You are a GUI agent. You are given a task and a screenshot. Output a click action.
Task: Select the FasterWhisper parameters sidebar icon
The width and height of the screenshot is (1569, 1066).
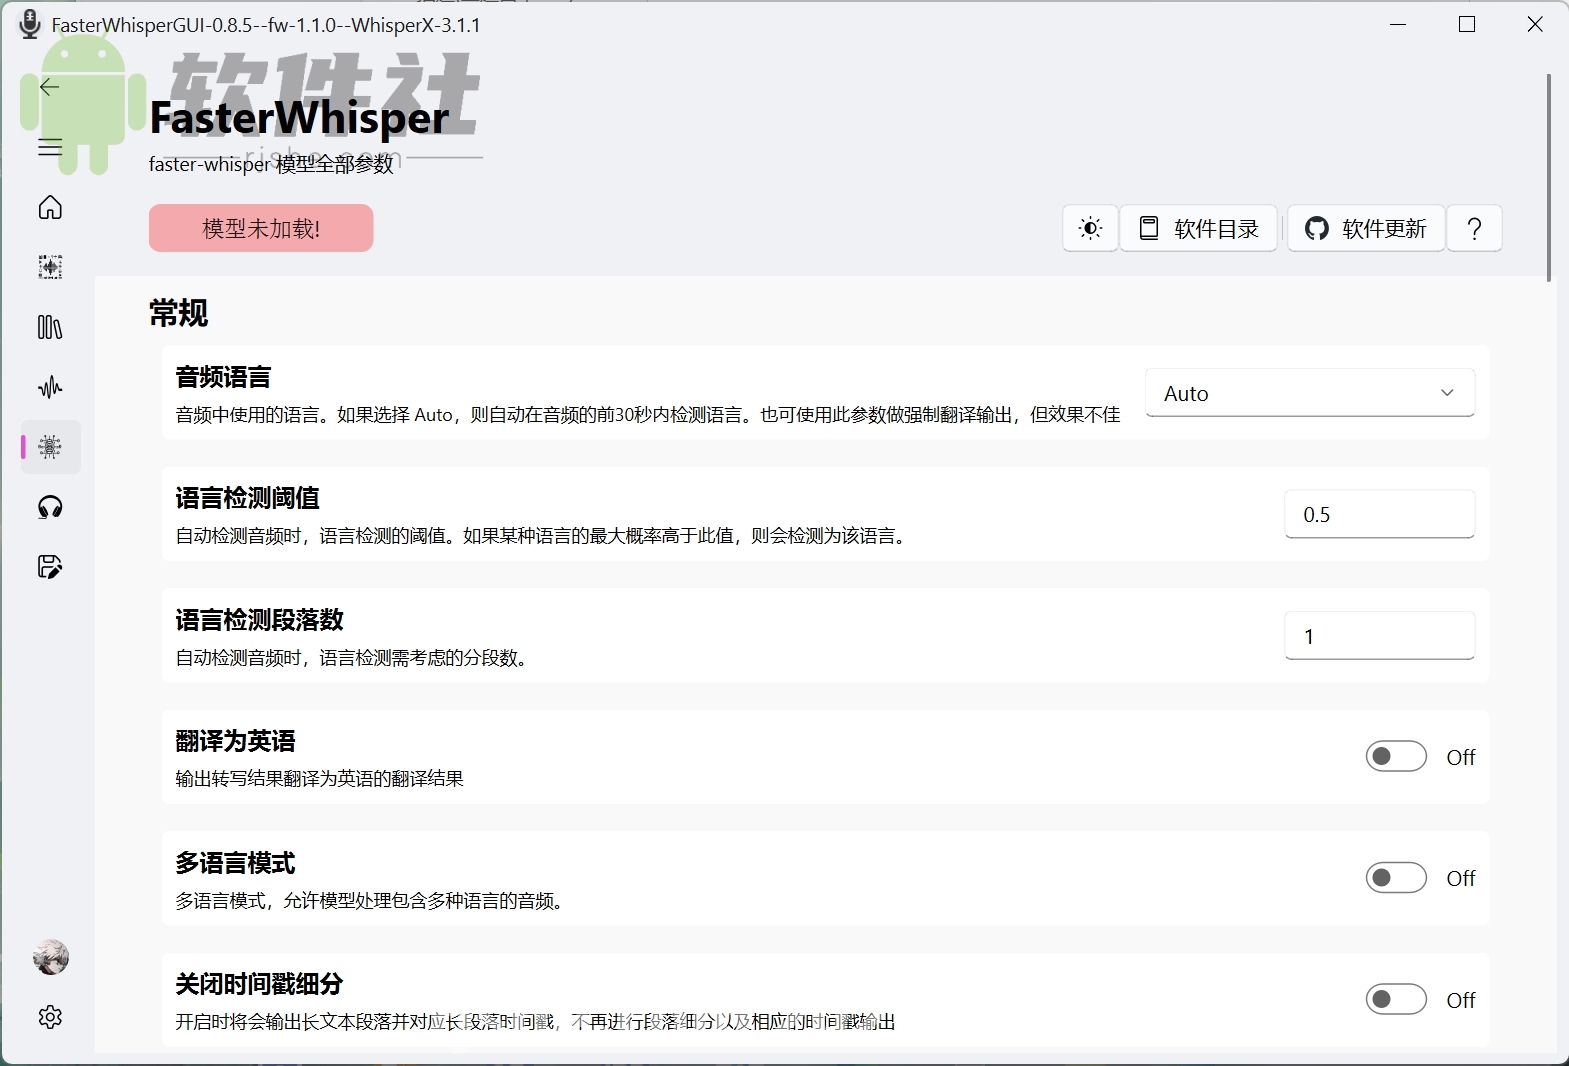[x=50, y=447]
